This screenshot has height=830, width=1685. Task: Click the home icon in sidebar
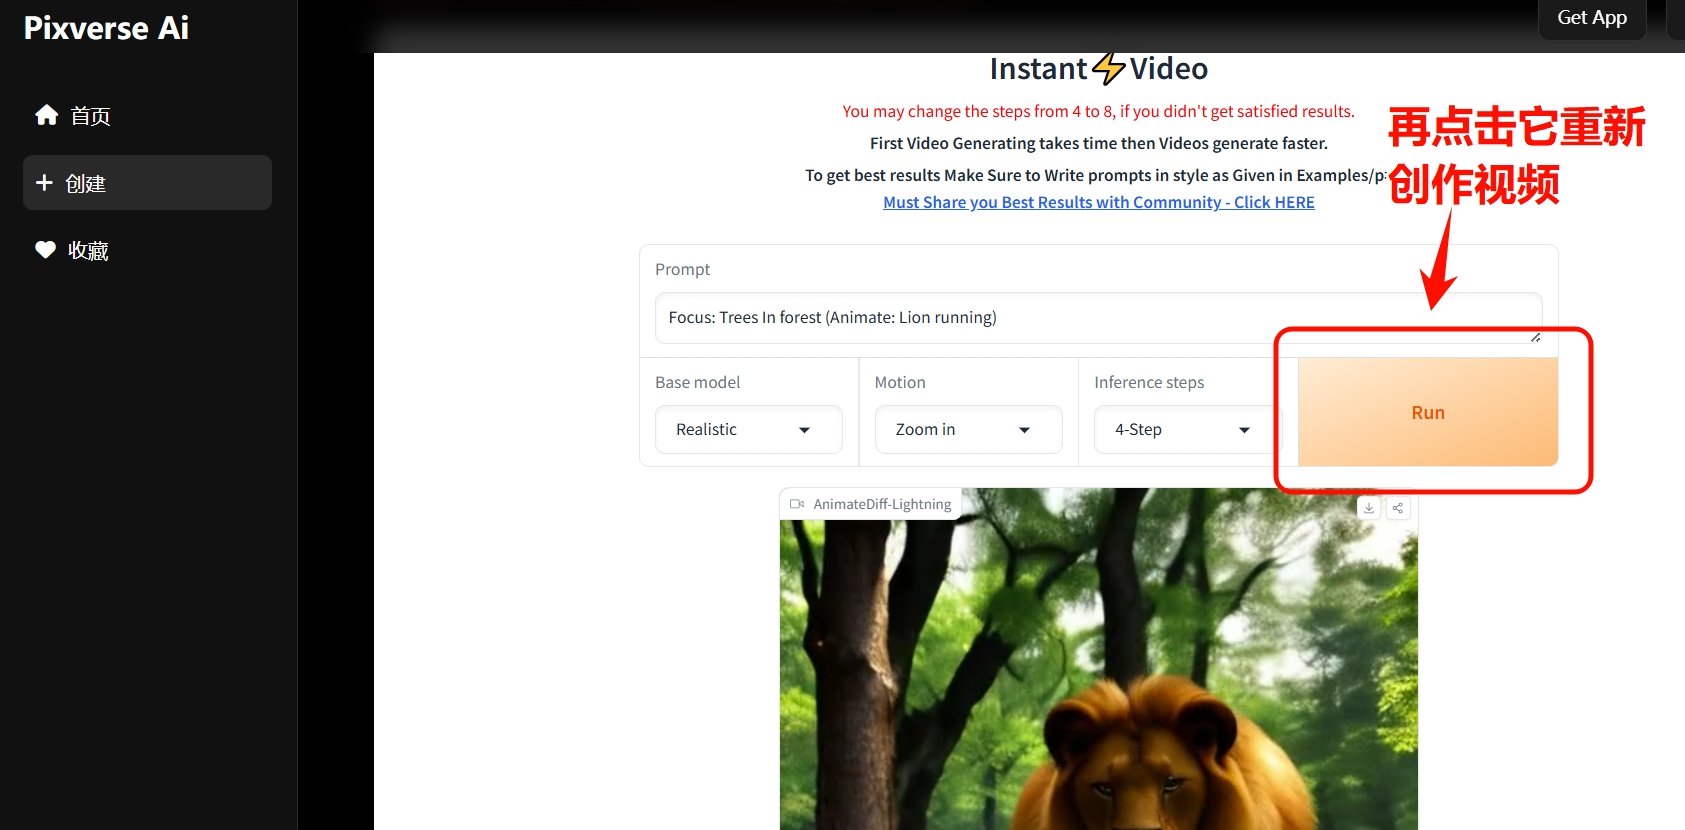pyautogui.click(x=46, y=115)
